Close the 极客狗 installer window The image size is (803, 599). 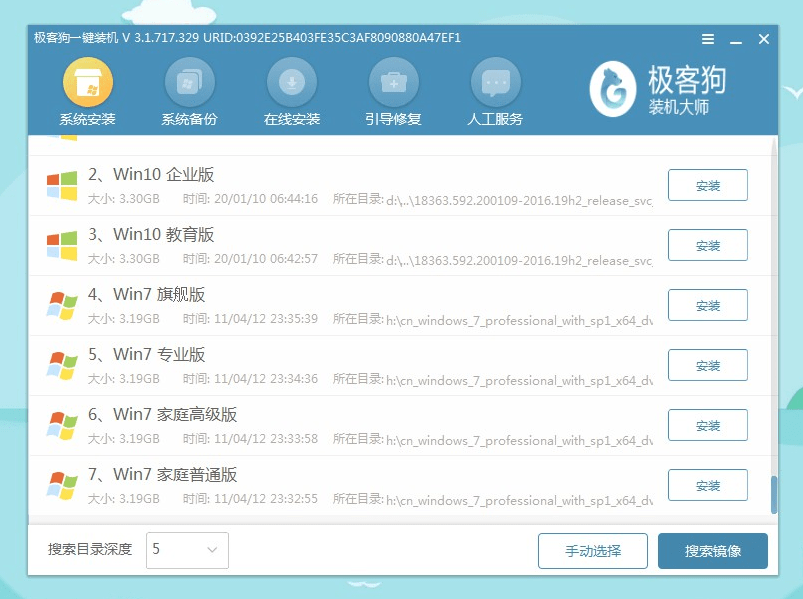764,39
